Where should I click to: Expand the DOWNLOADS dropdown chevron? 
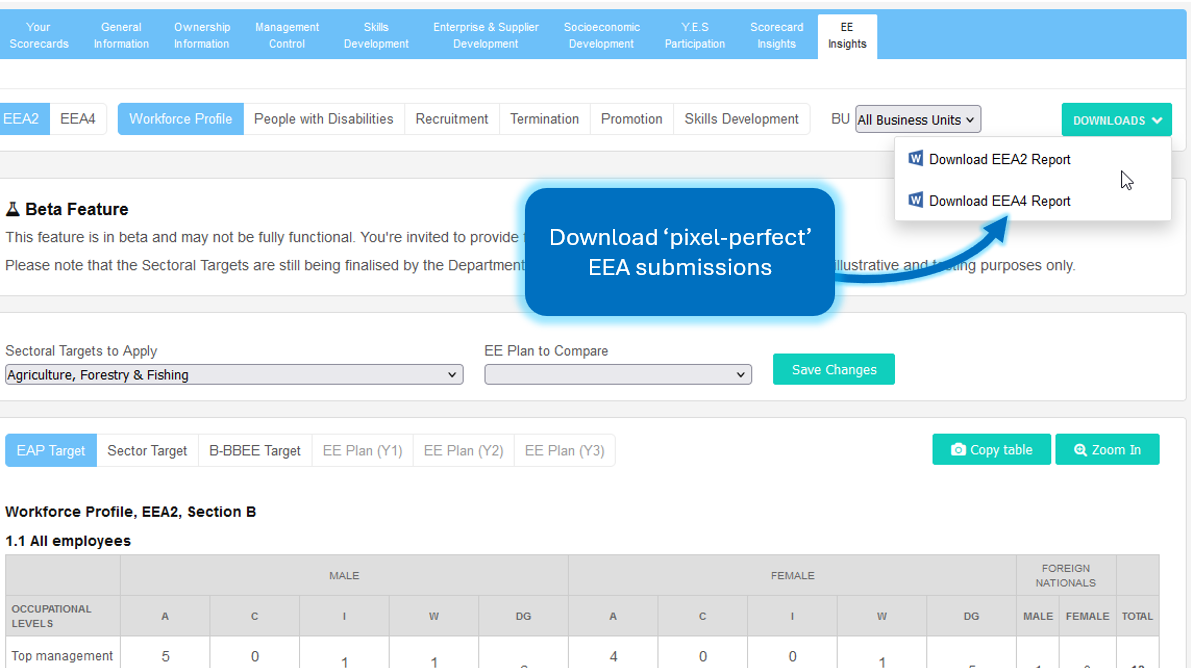pyautogui.click(x=1157, y=120)
